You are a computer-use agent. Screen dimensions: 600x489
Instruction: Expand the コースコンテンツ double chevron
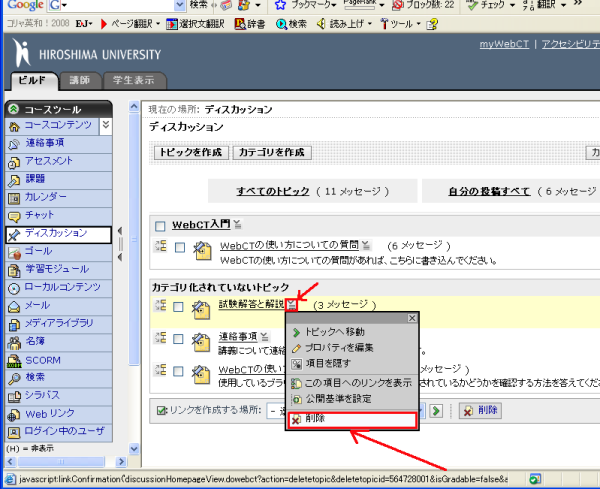pos(106,125)
